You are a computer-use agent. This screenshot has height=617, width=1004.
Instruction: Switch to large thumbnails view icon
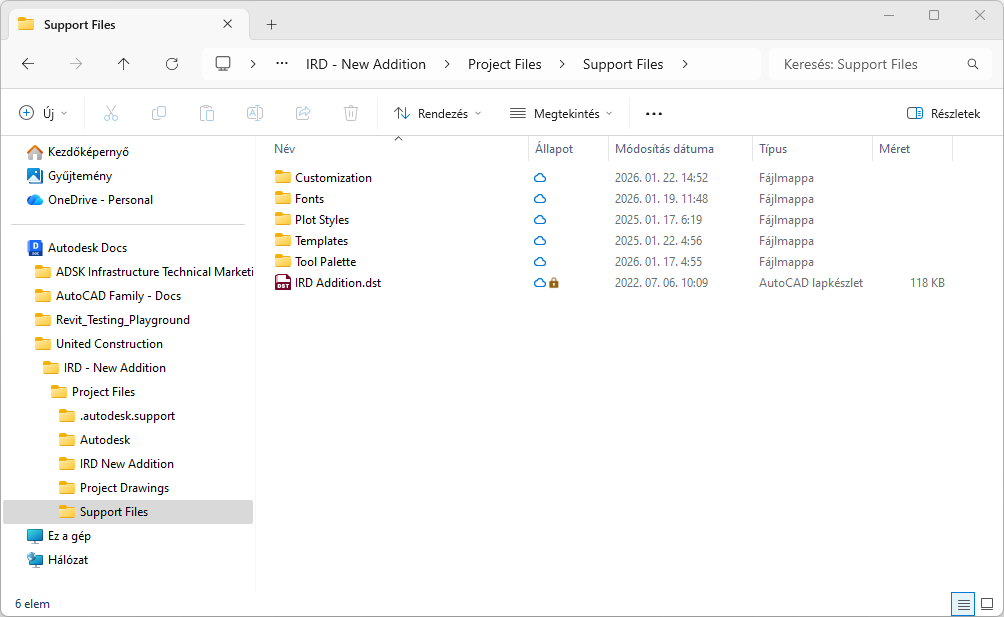coord(987,604)
